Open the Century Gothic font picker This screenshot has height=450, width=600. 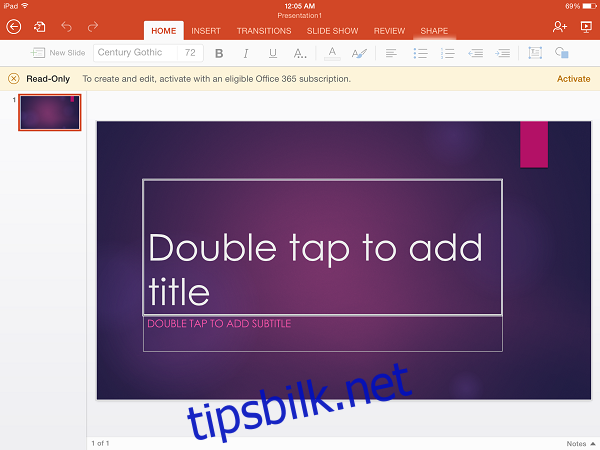pos(135,52)
